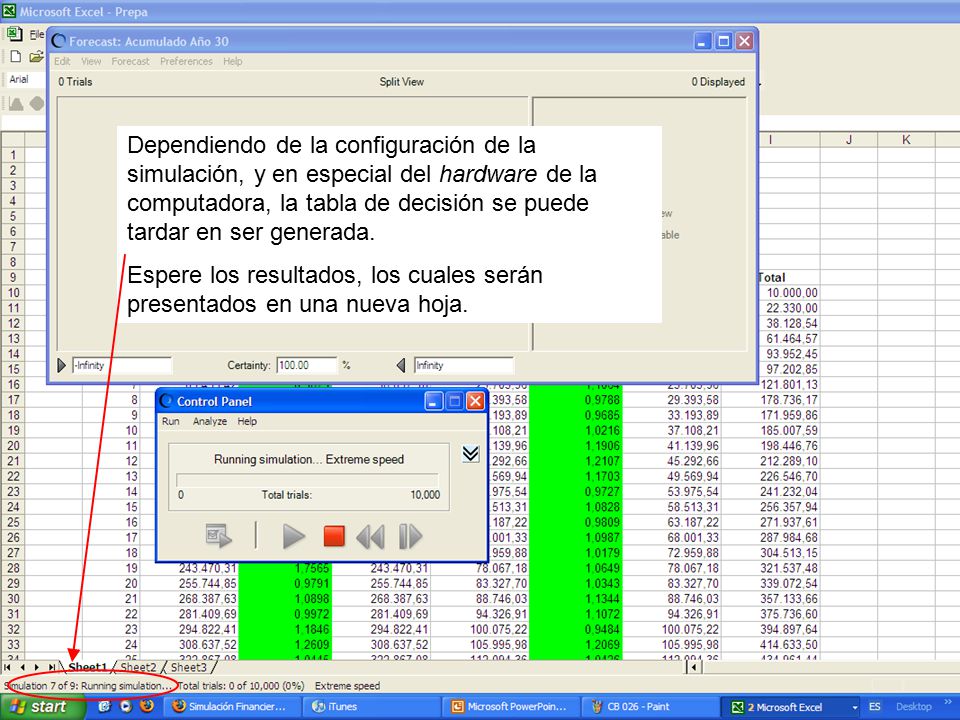This screenshot has height=720, width=960.
Task: Click last sheet navigation arrow
Action: point(52,667)
